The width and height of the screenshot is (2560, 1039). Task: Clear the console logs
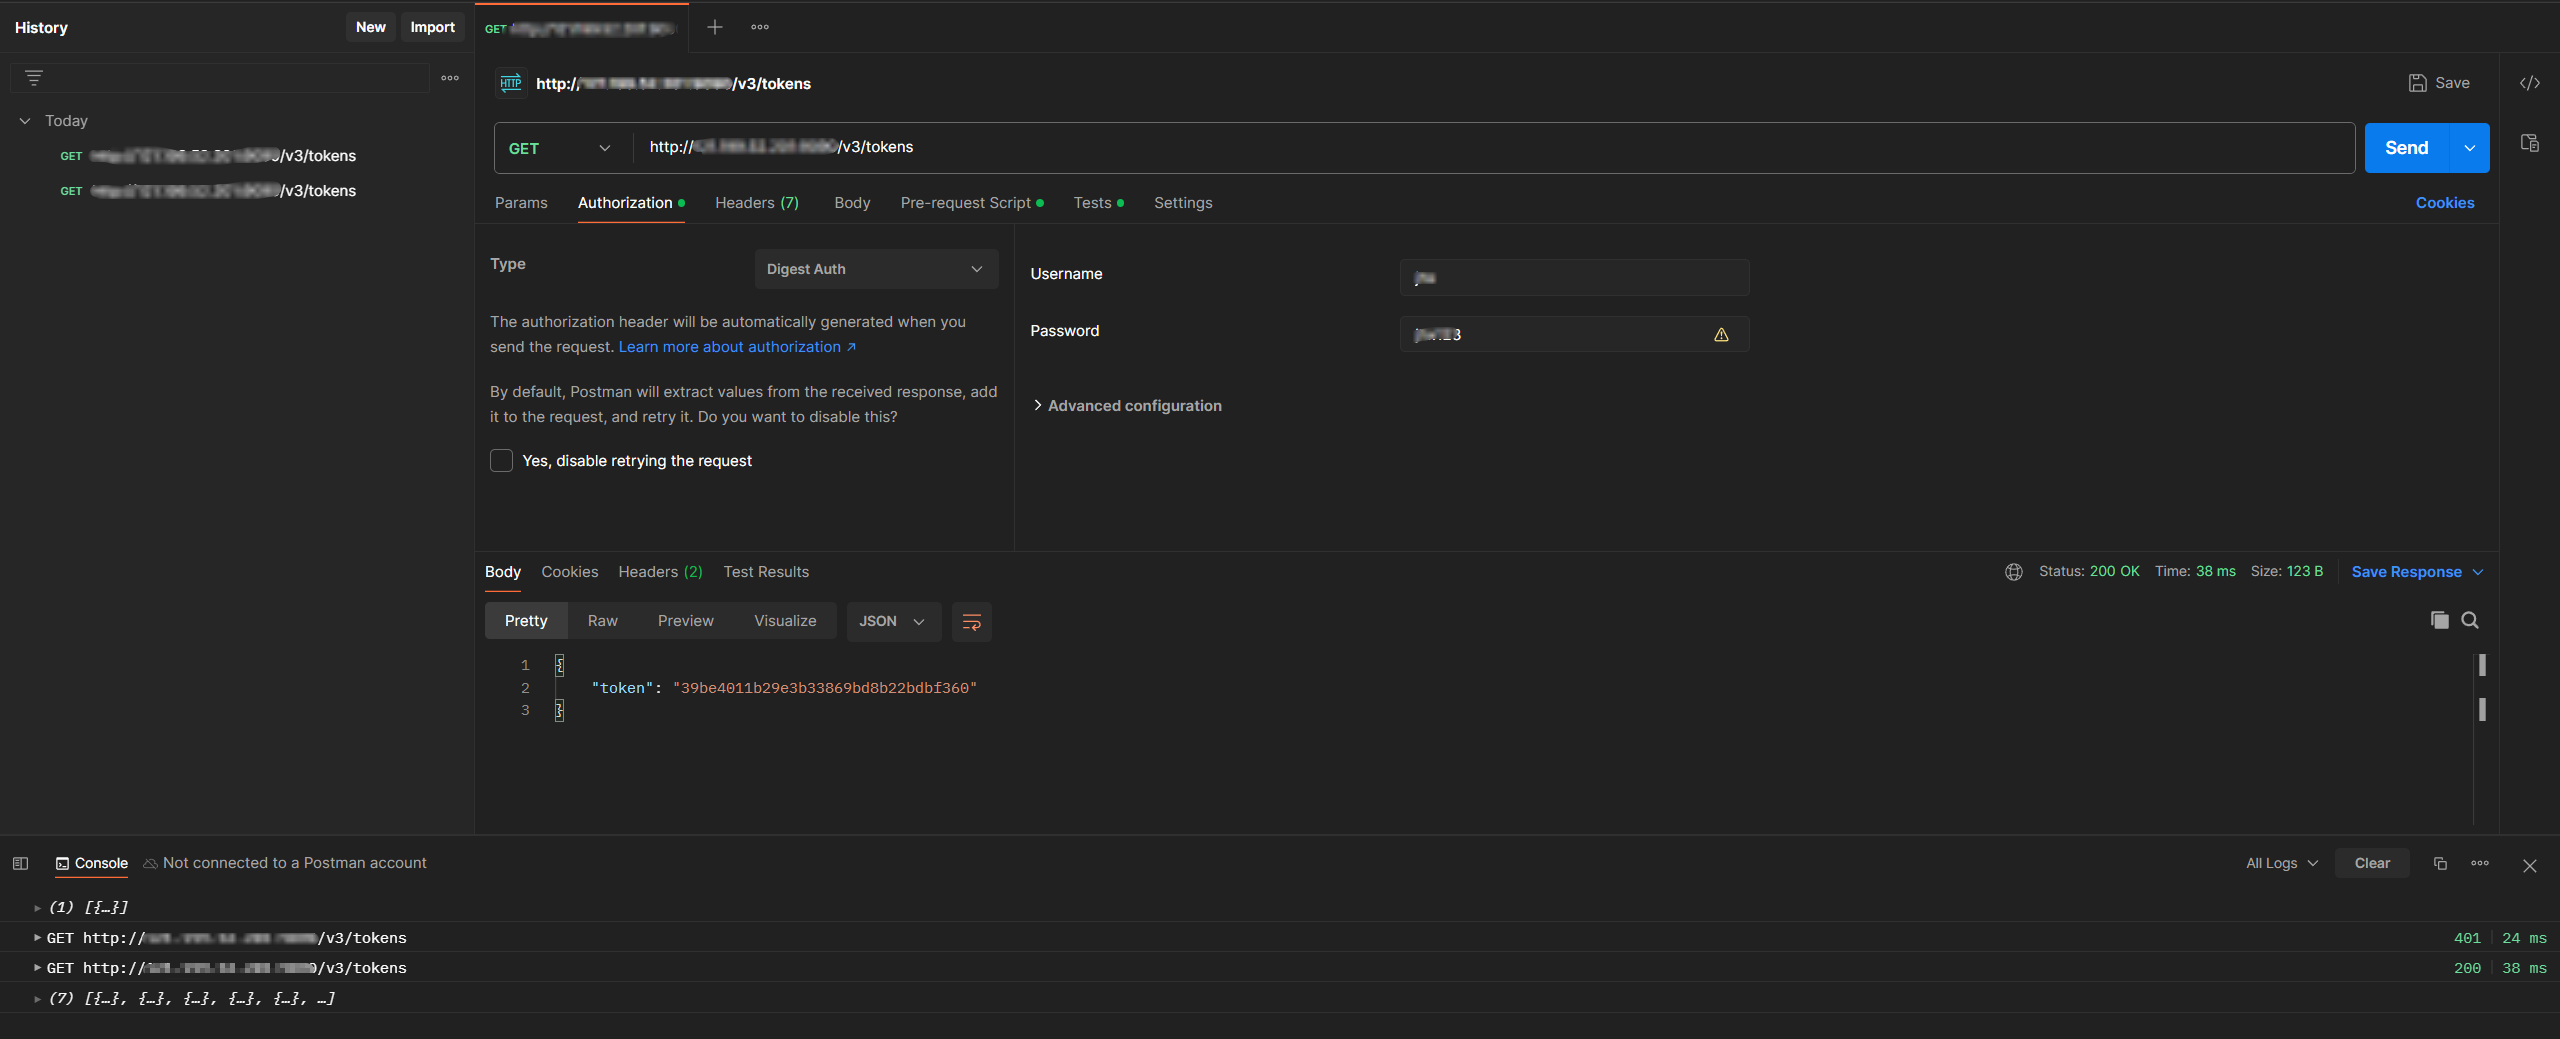pyautogui.click(x=2371, y=864)
